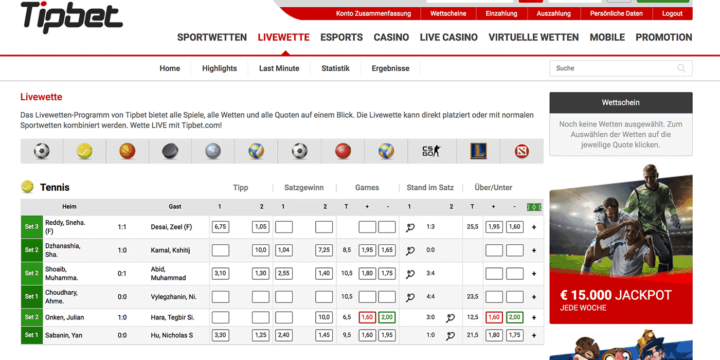720x360 pixels.
Task: Click the tennis ball icon beside Tennis heading
Action: 28,186
